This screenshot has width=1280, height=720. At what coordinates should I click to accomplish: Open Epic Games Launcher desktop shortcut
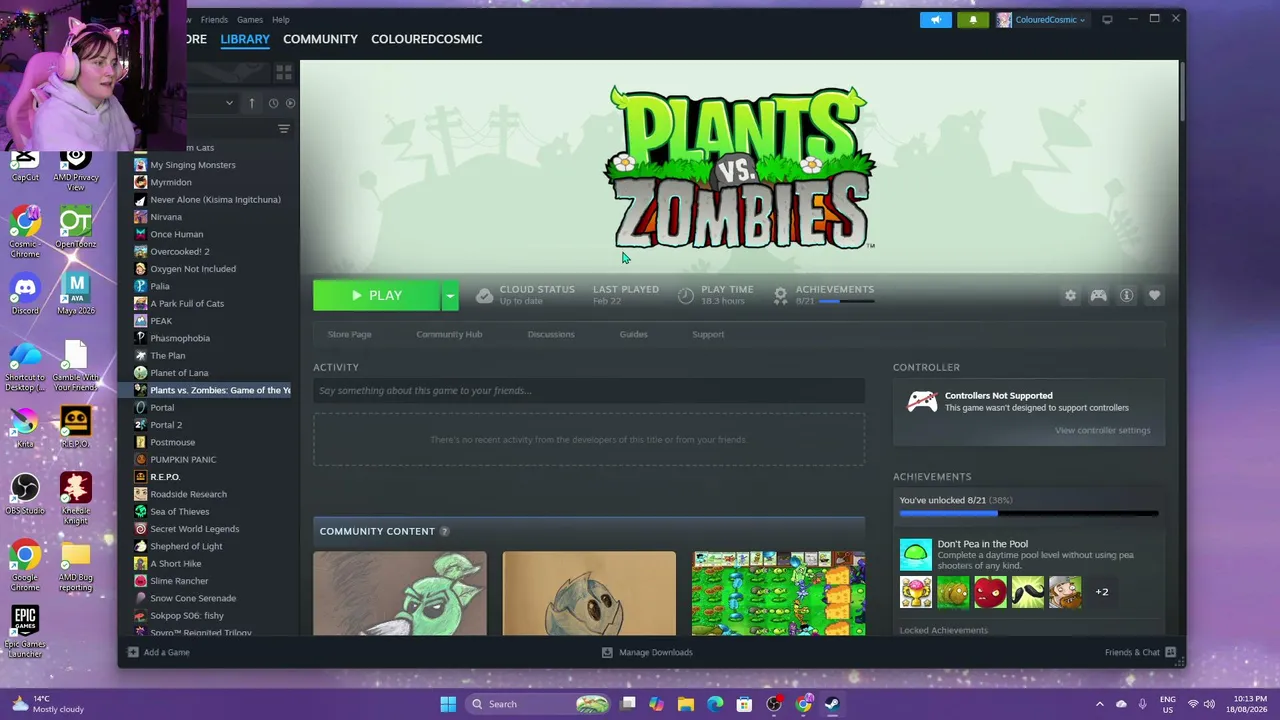tap(25, 632)
